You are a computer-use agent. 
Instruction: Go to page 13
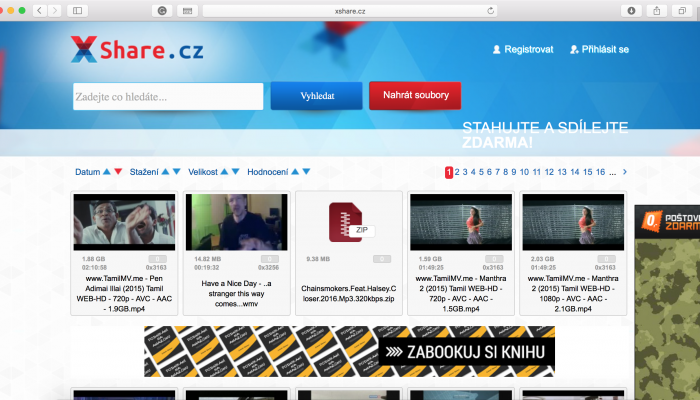562,172
